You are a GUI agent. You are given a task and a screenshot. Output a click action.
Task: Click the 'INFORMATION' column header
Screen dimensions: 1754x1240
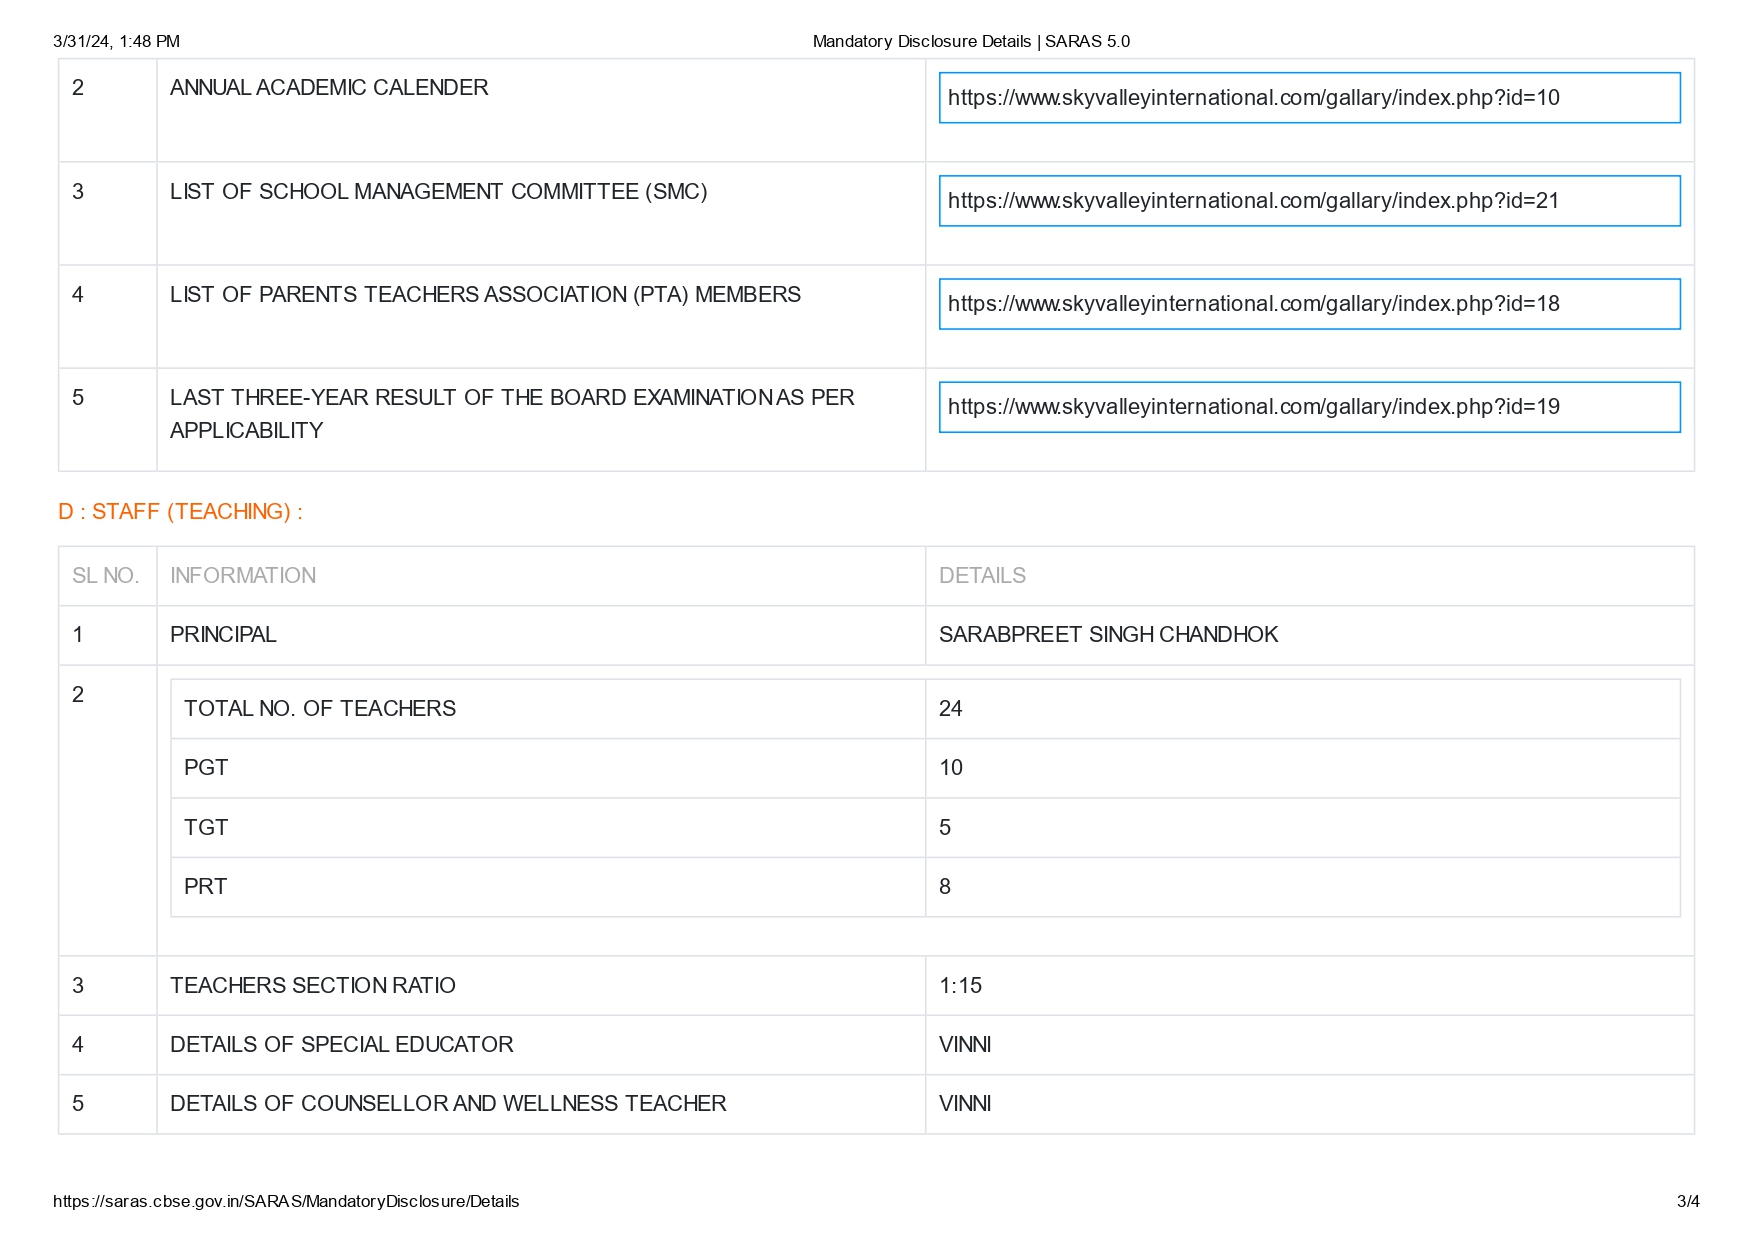(x=243, y=576)
